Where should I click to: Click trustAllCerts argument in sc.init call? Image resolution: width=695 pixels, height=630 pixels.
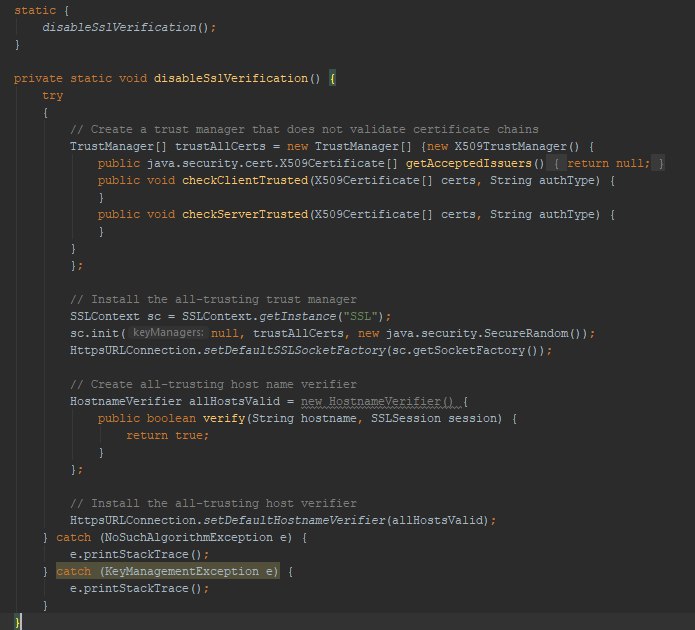(298, 333)
